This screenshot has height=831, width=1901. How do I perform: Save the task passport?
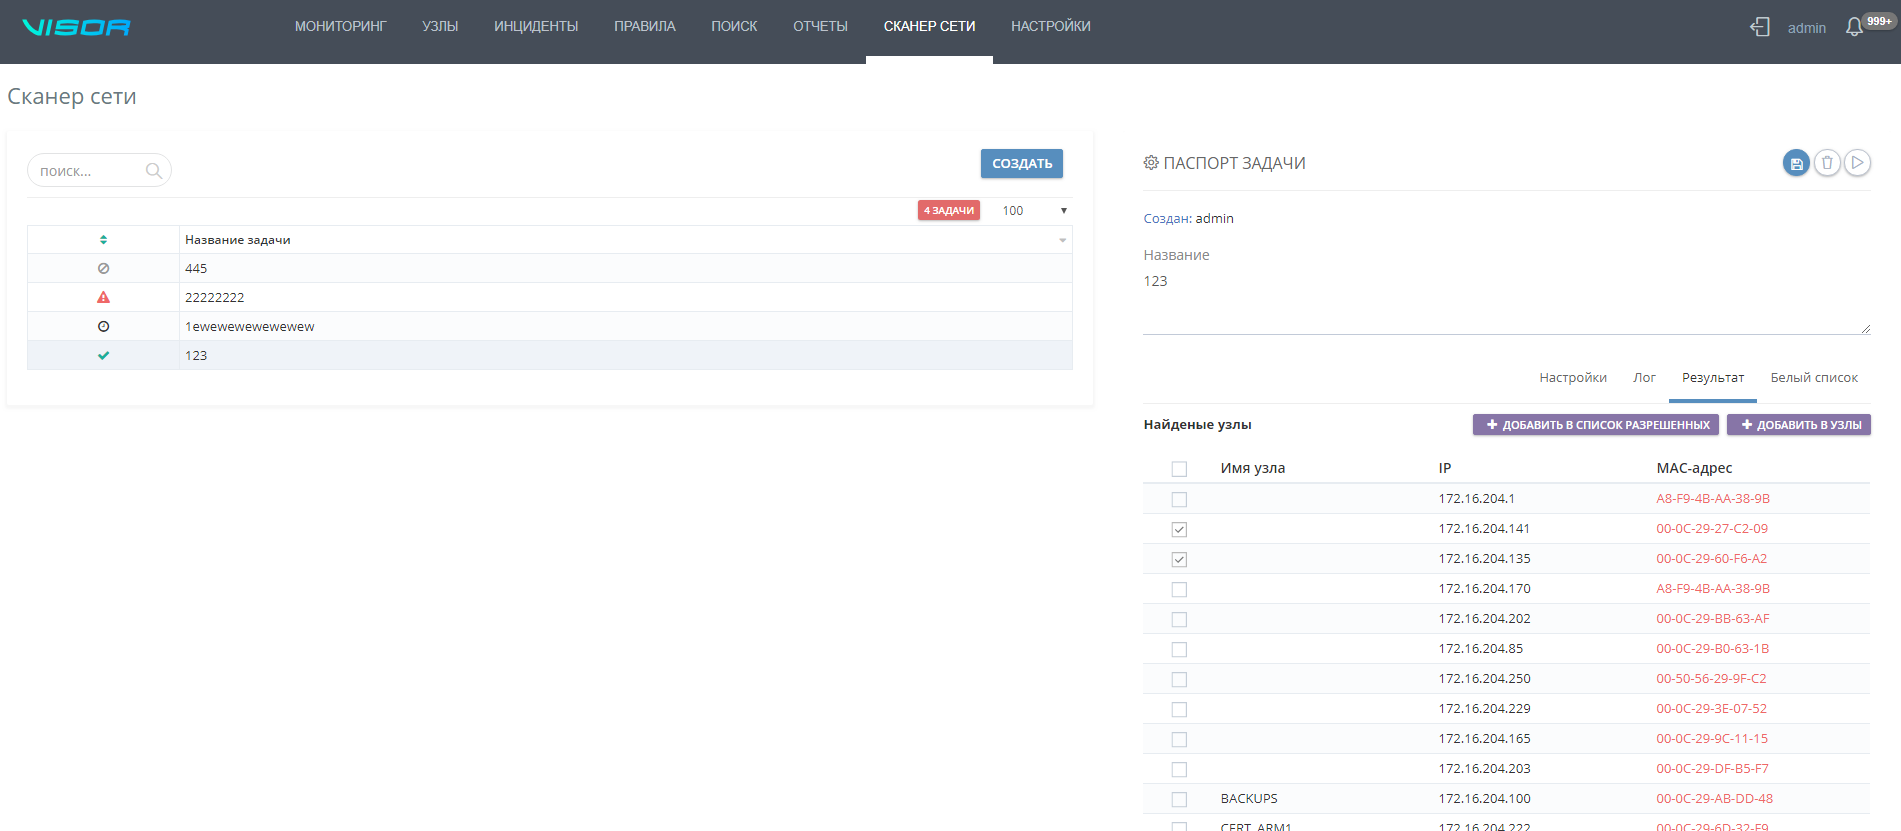click(1796, 163)
